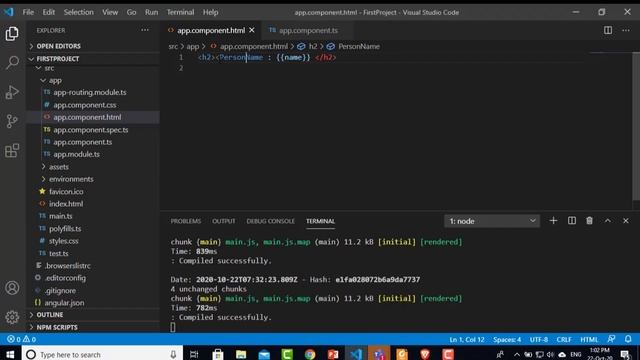Open app.module.ts in the file tree
The image size is (640, 360).
coord(76,154)
